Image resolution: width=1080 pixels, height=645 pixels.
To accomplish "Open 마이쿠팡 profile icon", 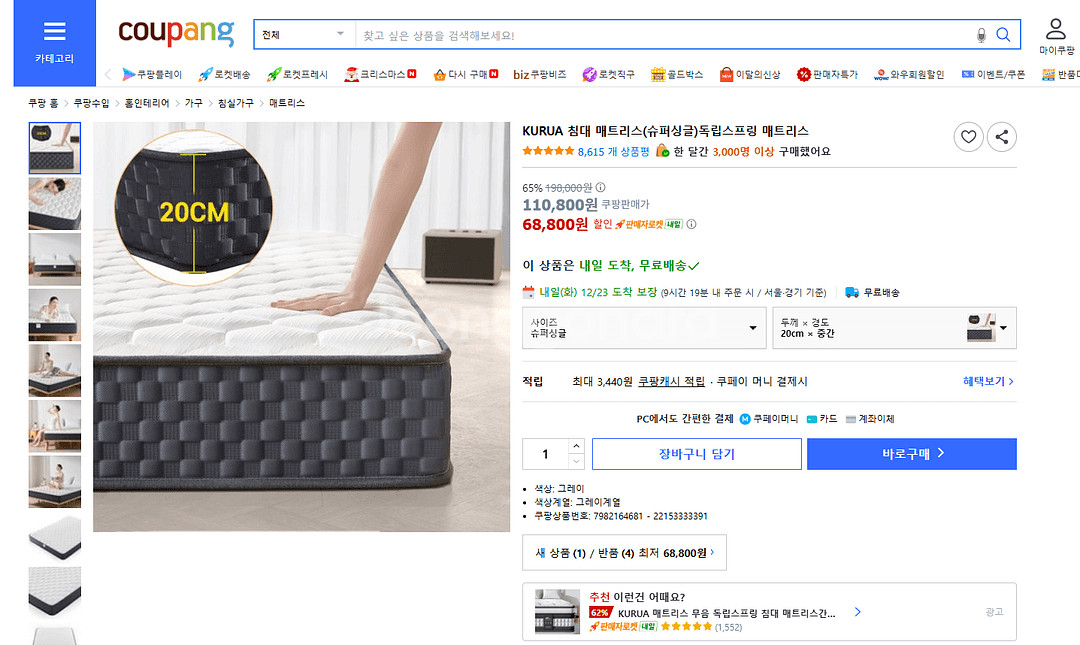I will pos(1056,37).
